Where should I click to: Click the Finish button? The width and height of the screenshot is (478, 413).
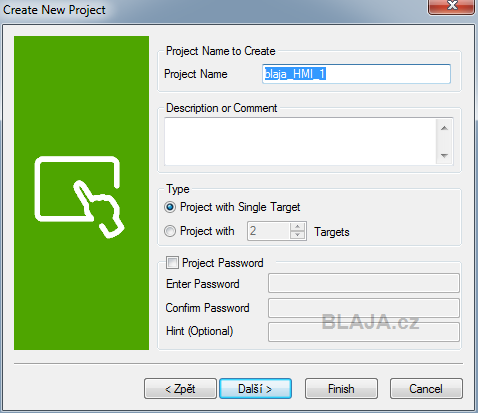click(341, 389)
